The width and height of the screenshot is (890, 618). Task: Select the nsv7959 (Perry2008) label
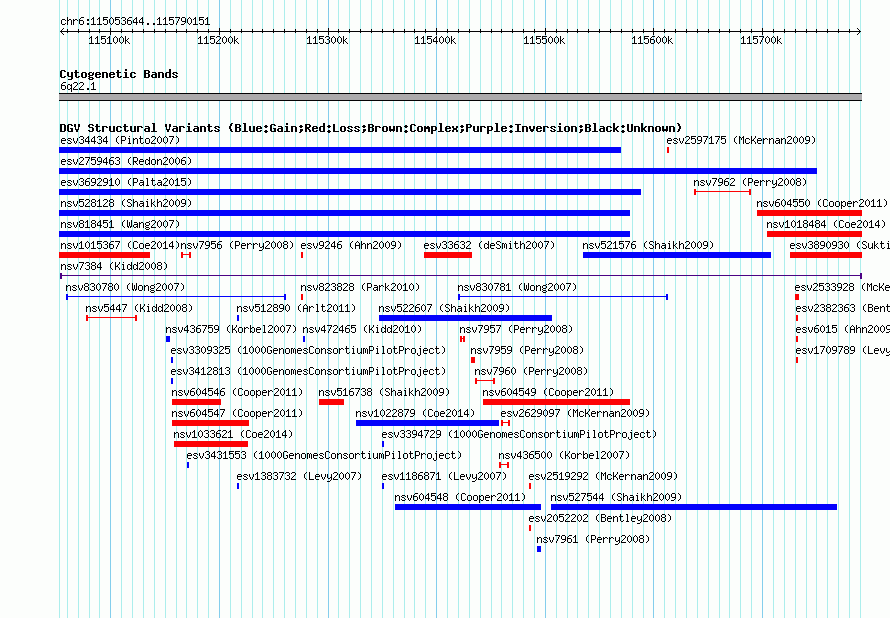[x=527, y=350]
